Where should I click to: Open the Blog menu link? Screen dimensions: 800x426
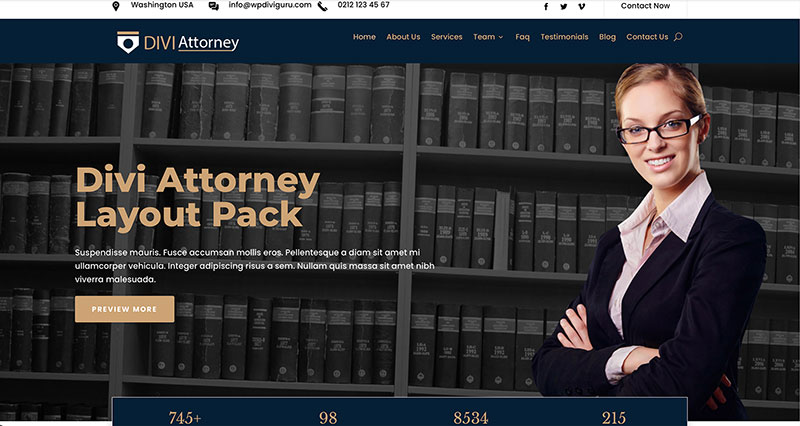pyautogui.click(x=607, y=37)
